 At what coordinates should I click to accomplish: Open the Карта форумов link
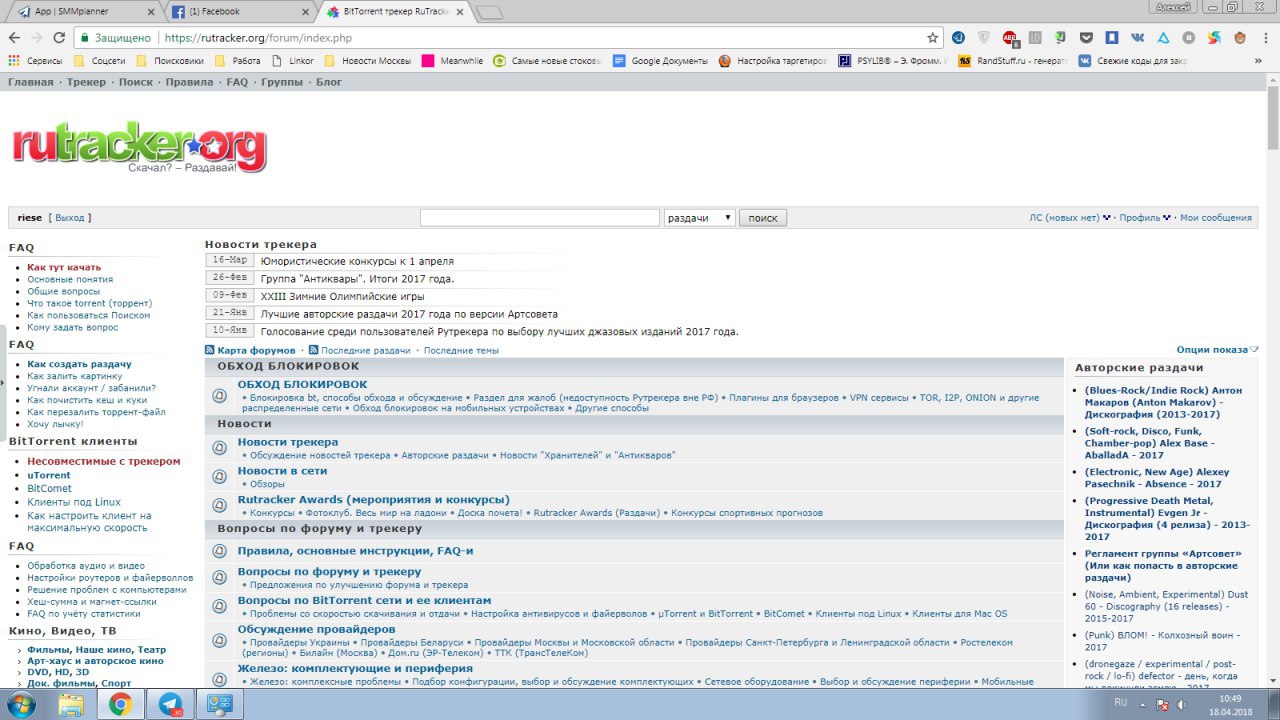tap(256, 350)
